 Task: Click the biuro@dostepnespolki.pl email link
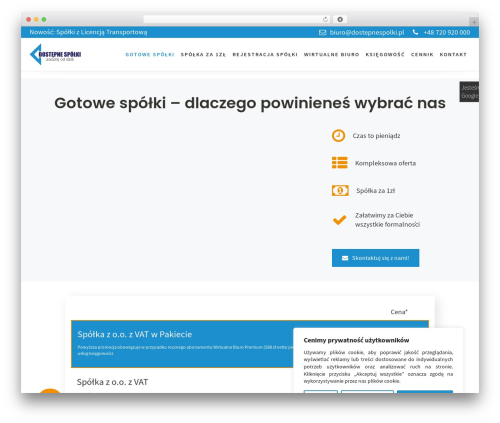click(367, 32)
